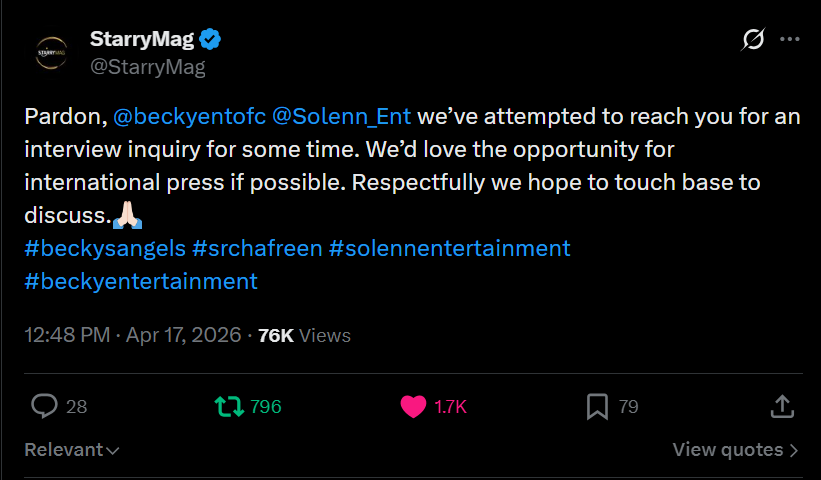Unlike the post via pink heart
821x480 pixels.
click(x=414, y=406)
